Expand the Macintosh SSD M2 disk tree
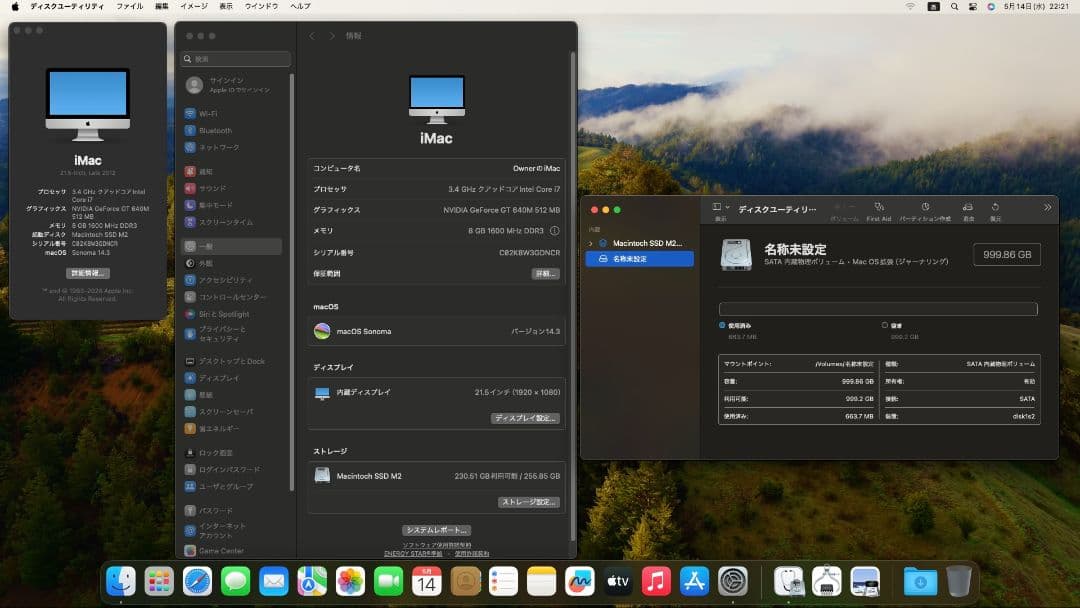Screen dimensions: 1080x608 click(x=591, y=243)
